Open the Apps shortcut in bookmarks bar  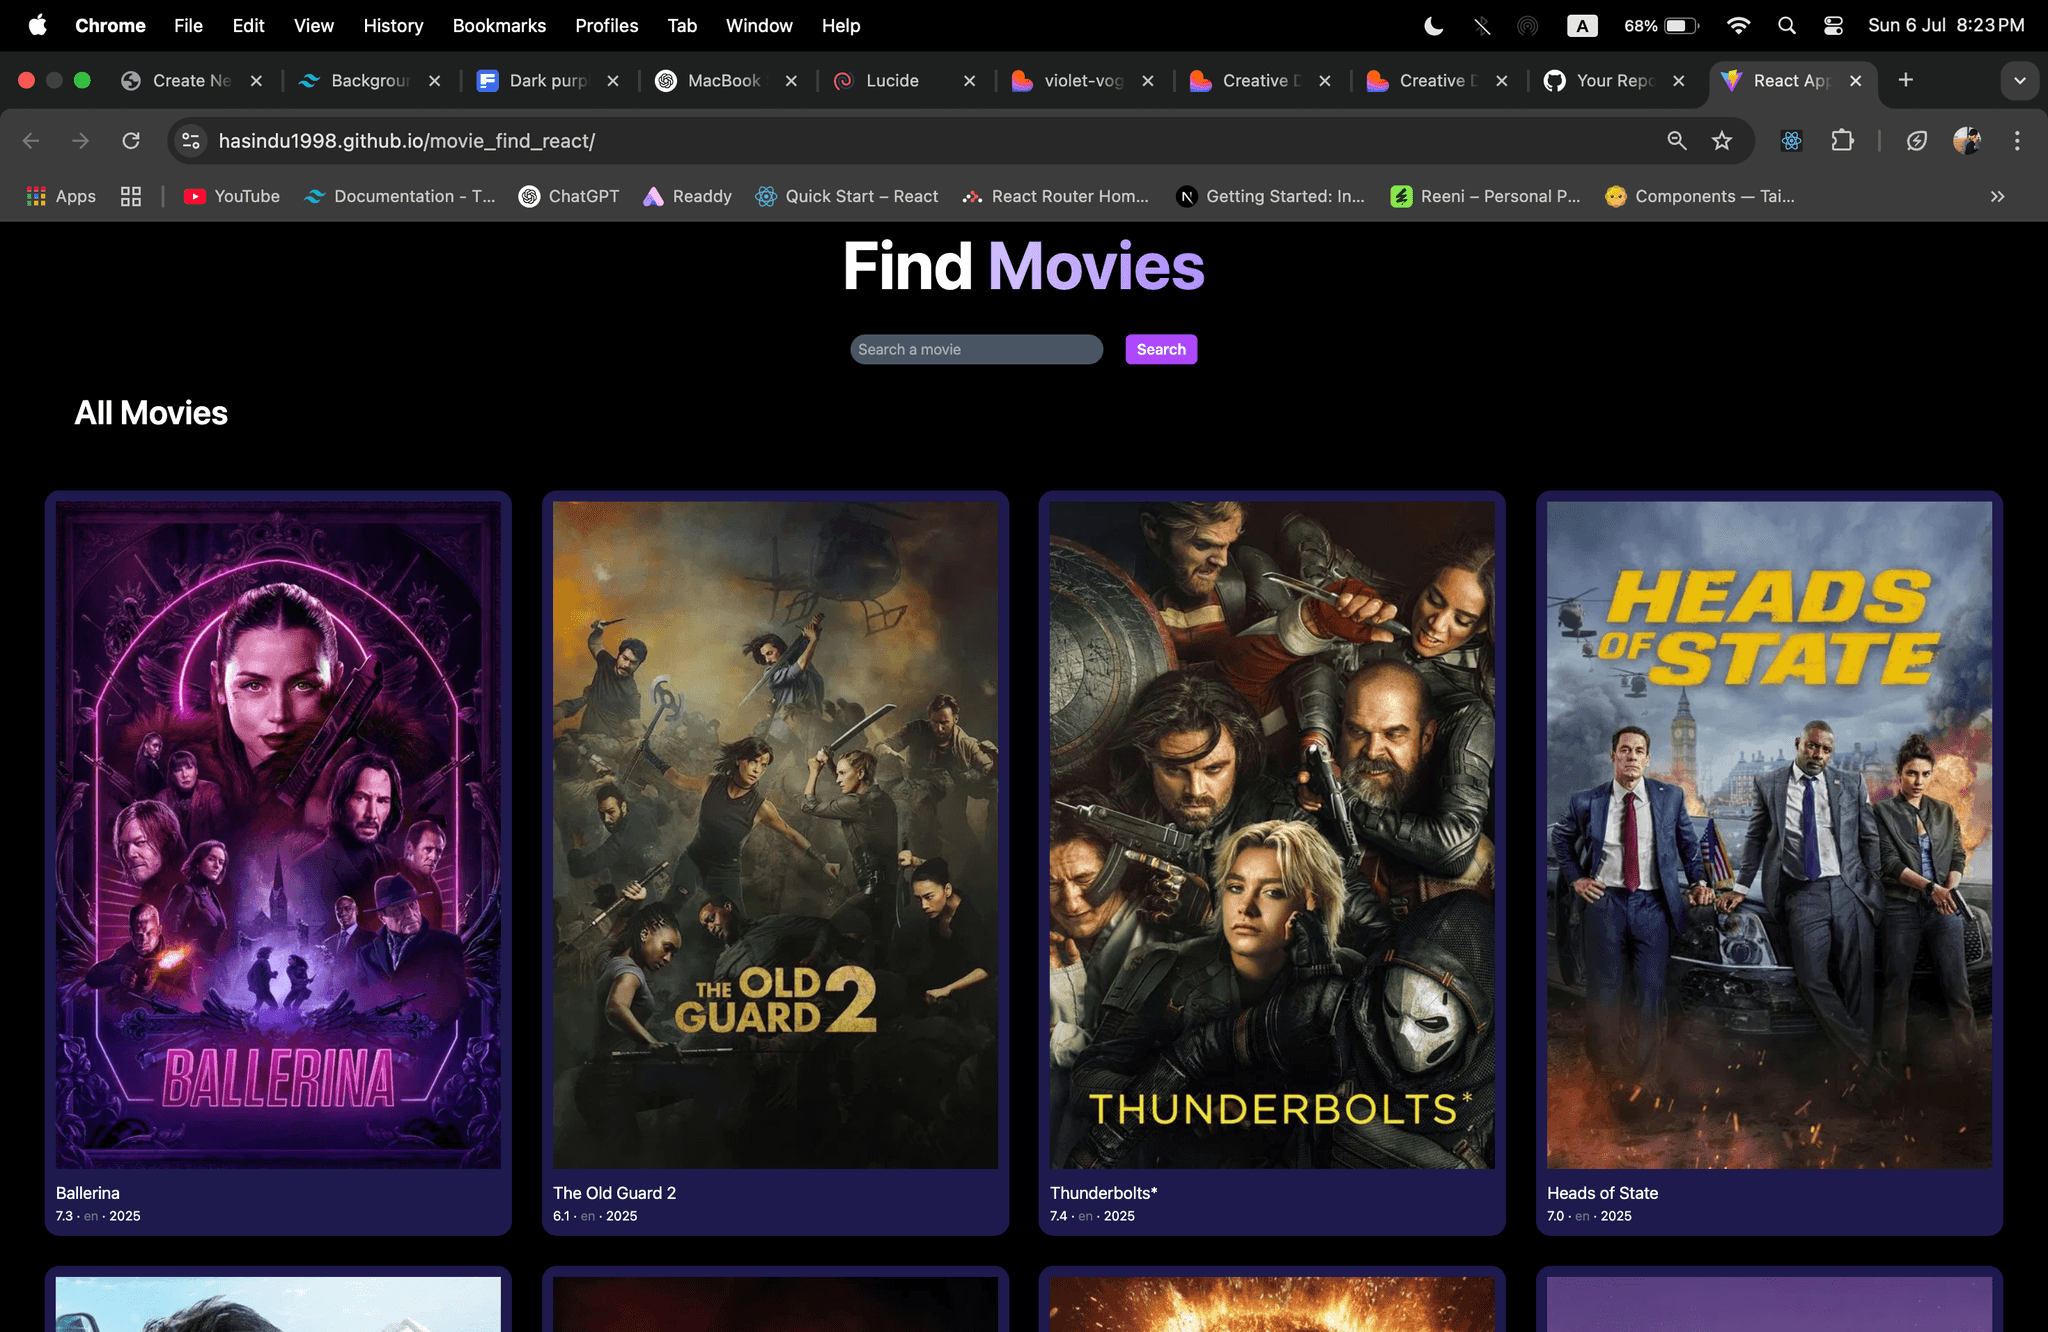60,196
